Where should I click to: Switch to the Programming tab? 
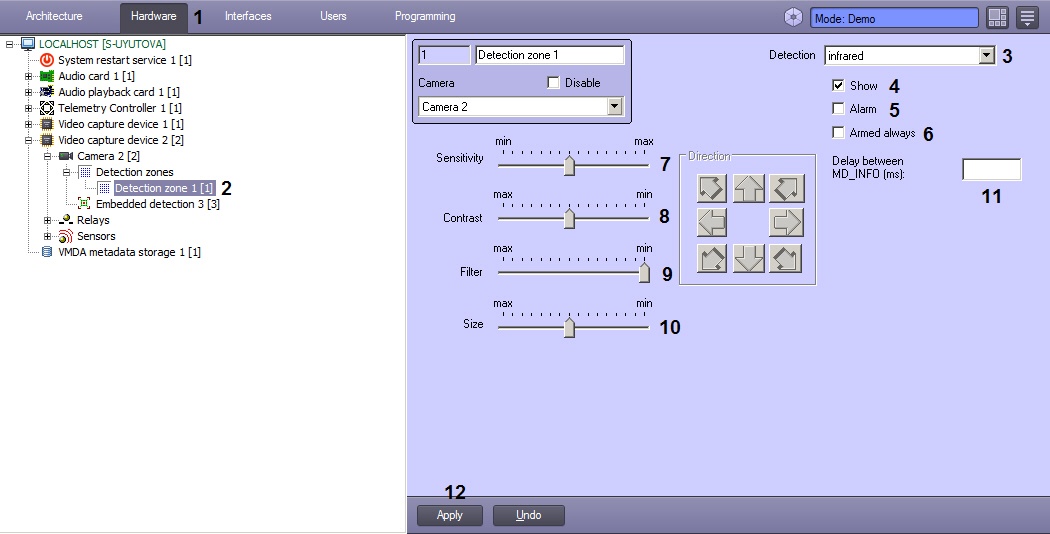pyautogui.click(x=425, y=16)
